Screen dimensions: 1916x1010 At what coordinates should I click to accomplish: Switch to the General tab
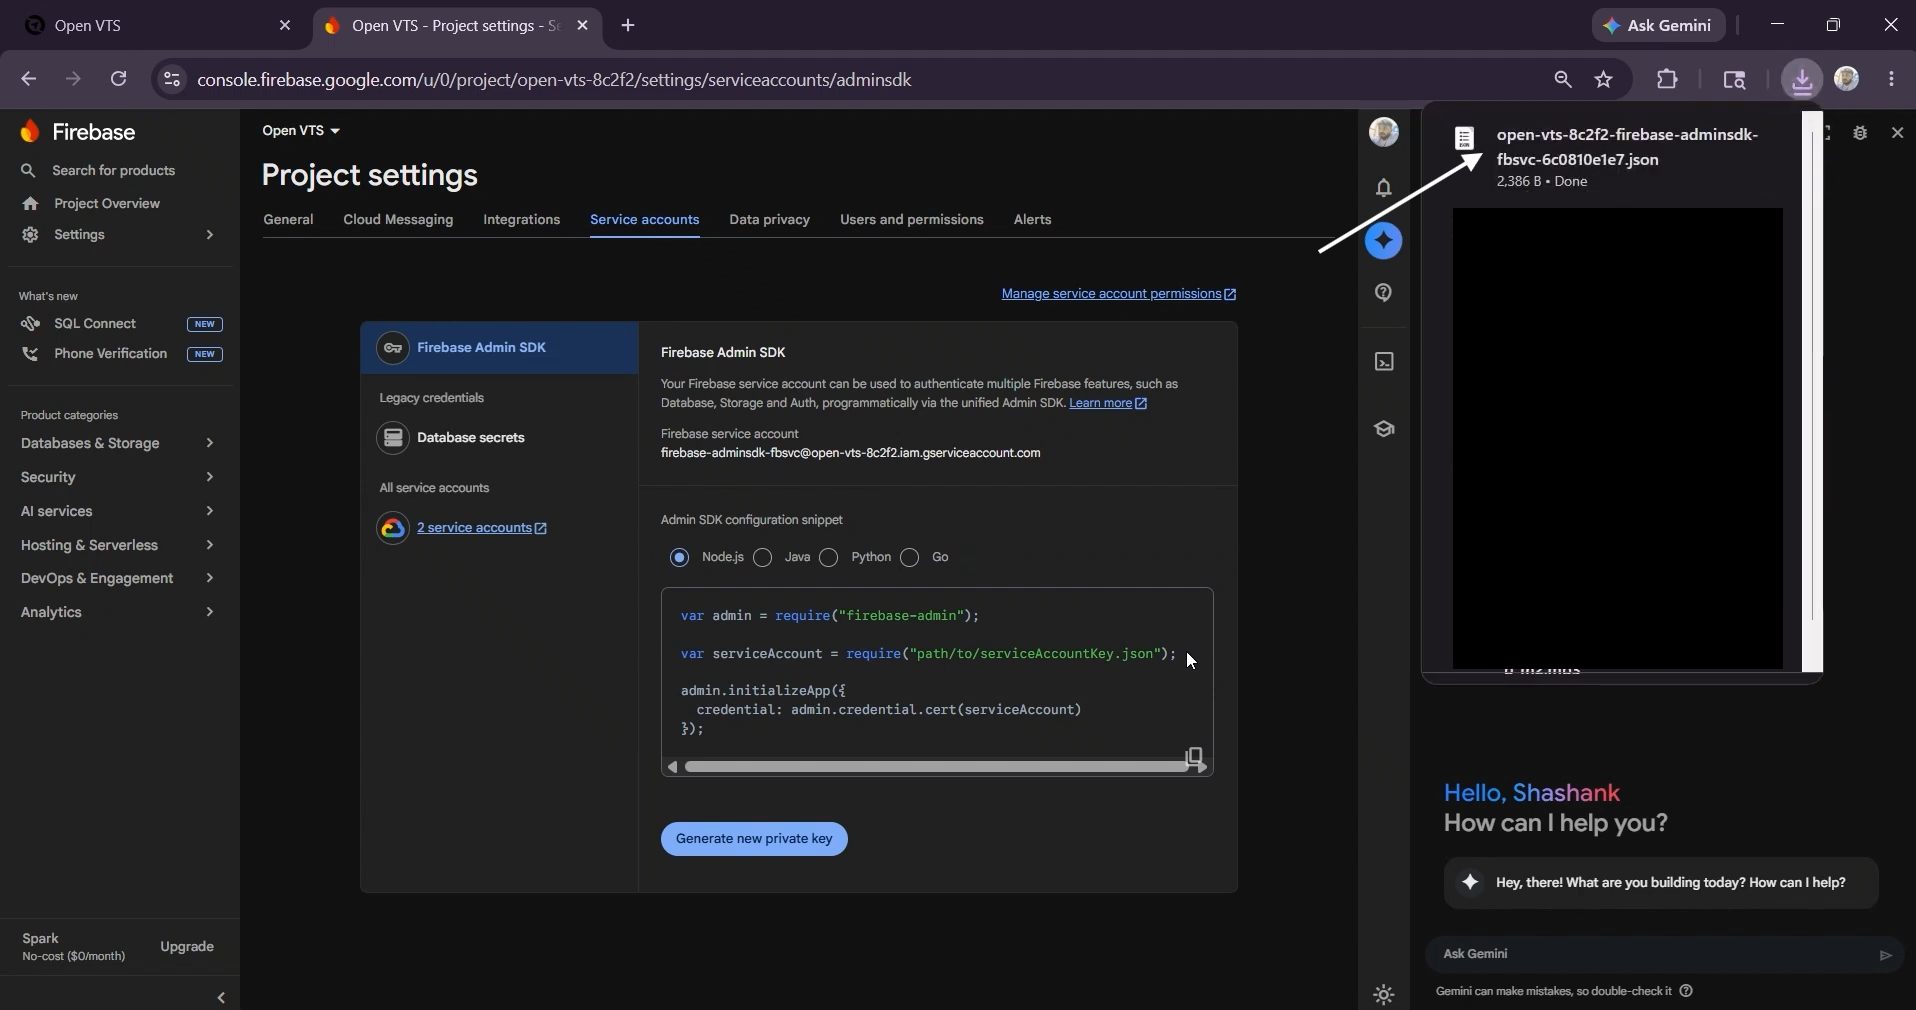pyautogui.click(x=289, y=220)
